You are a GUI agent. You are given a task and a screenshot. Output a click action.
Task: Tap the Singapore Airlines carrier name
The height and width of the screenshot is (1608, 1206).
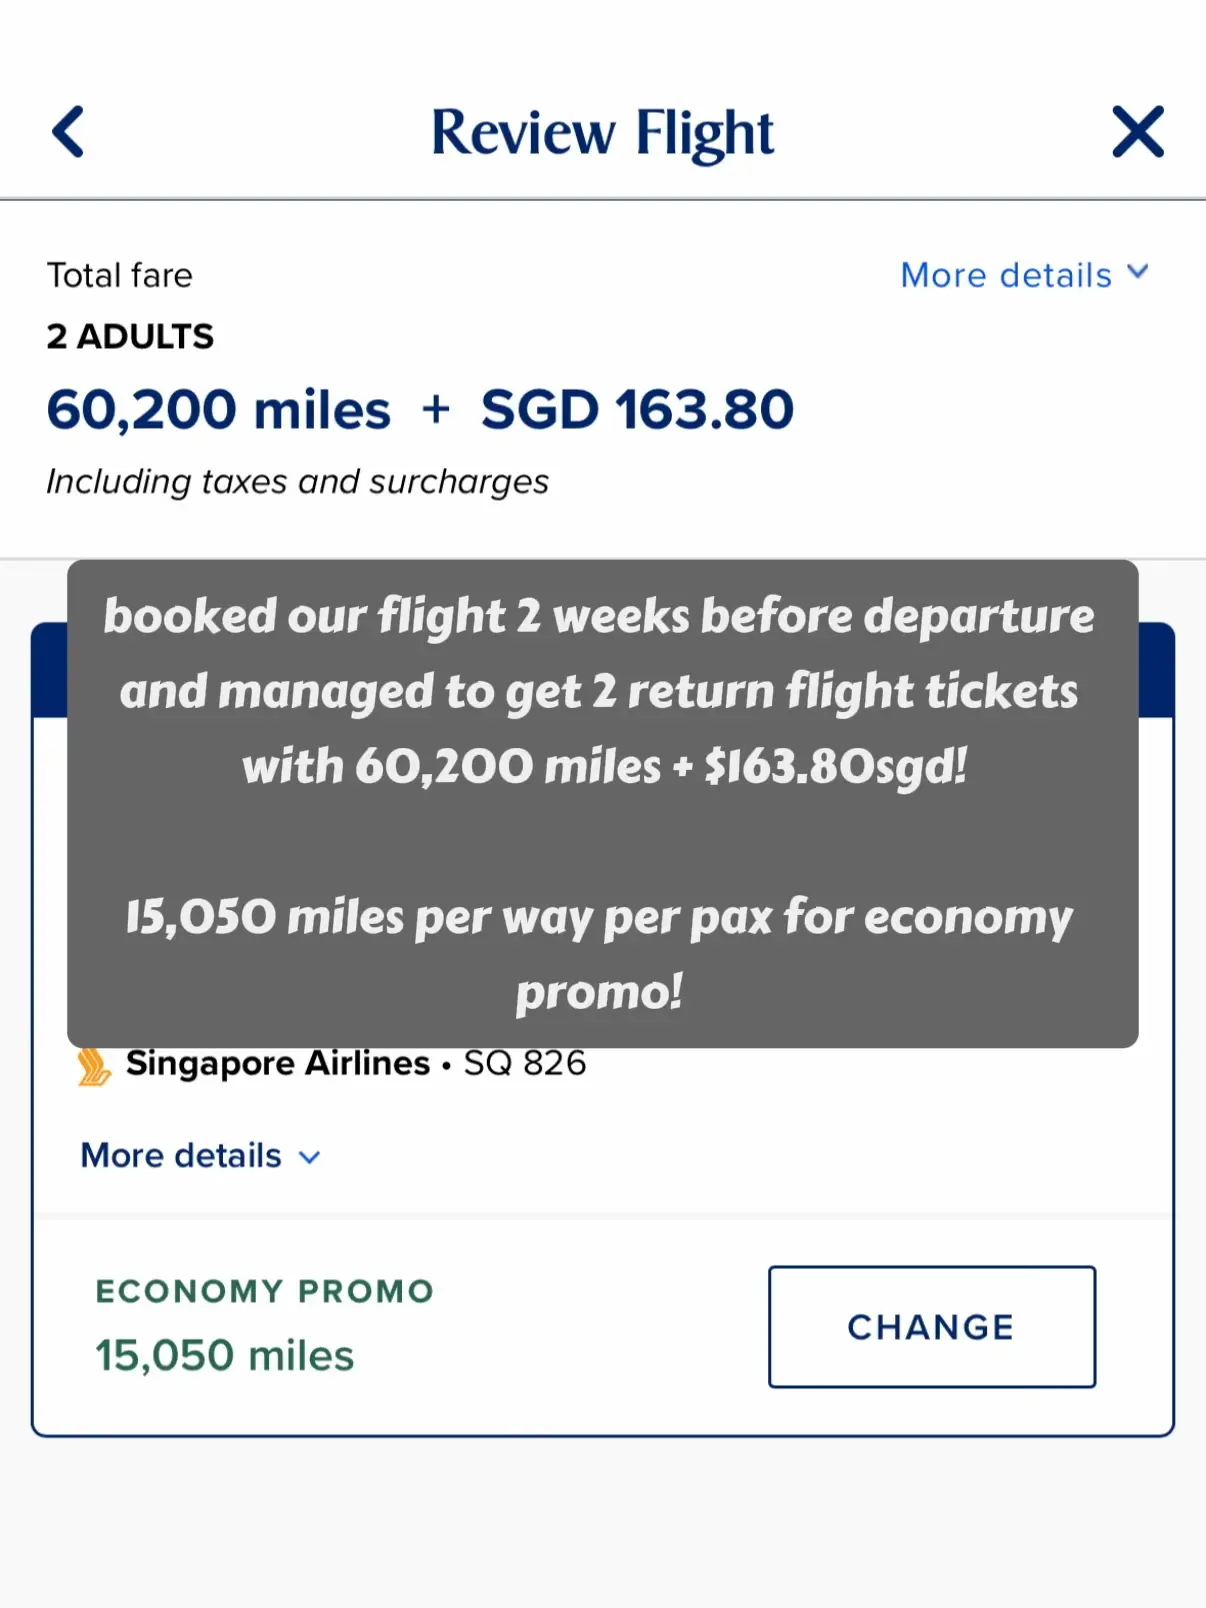[x=278, y=1063]
